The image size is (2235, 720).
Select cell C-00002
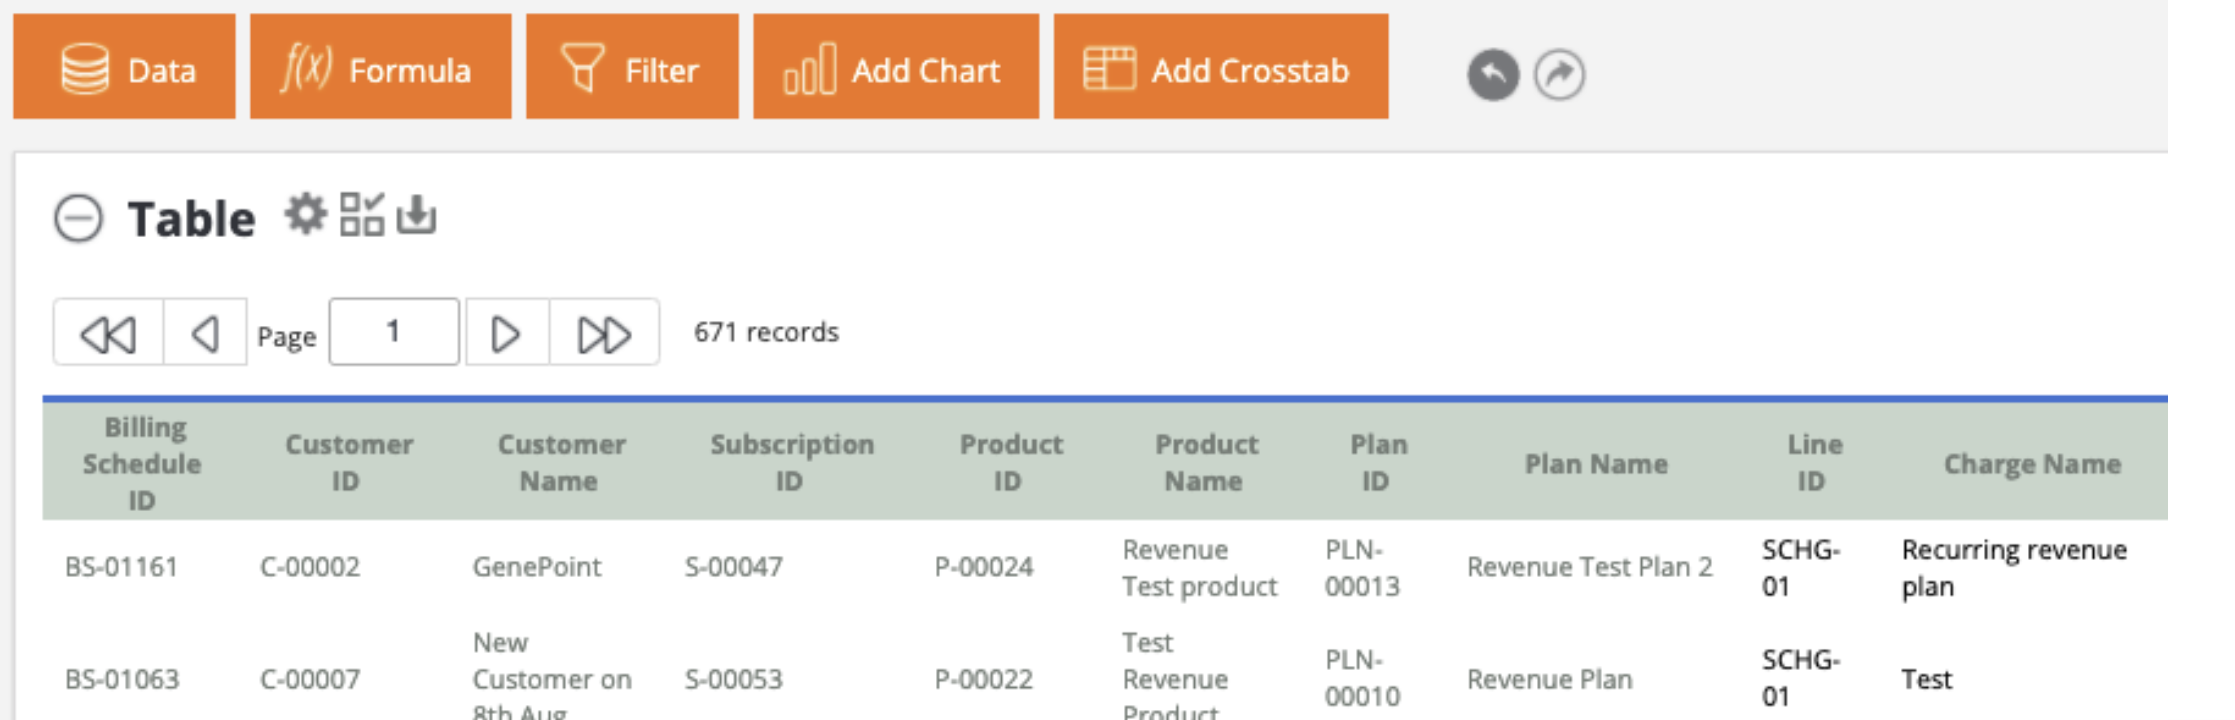(x=309, y=567)
